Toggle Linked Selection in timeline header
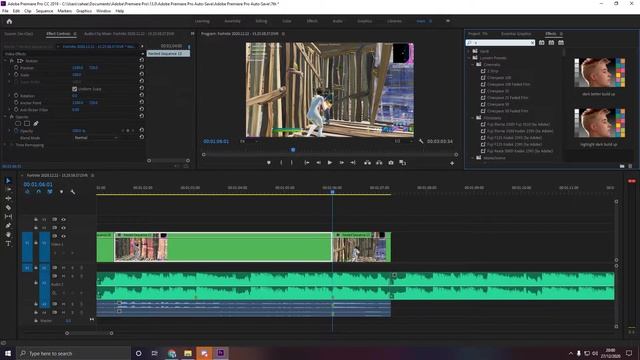 click(50, 191)
